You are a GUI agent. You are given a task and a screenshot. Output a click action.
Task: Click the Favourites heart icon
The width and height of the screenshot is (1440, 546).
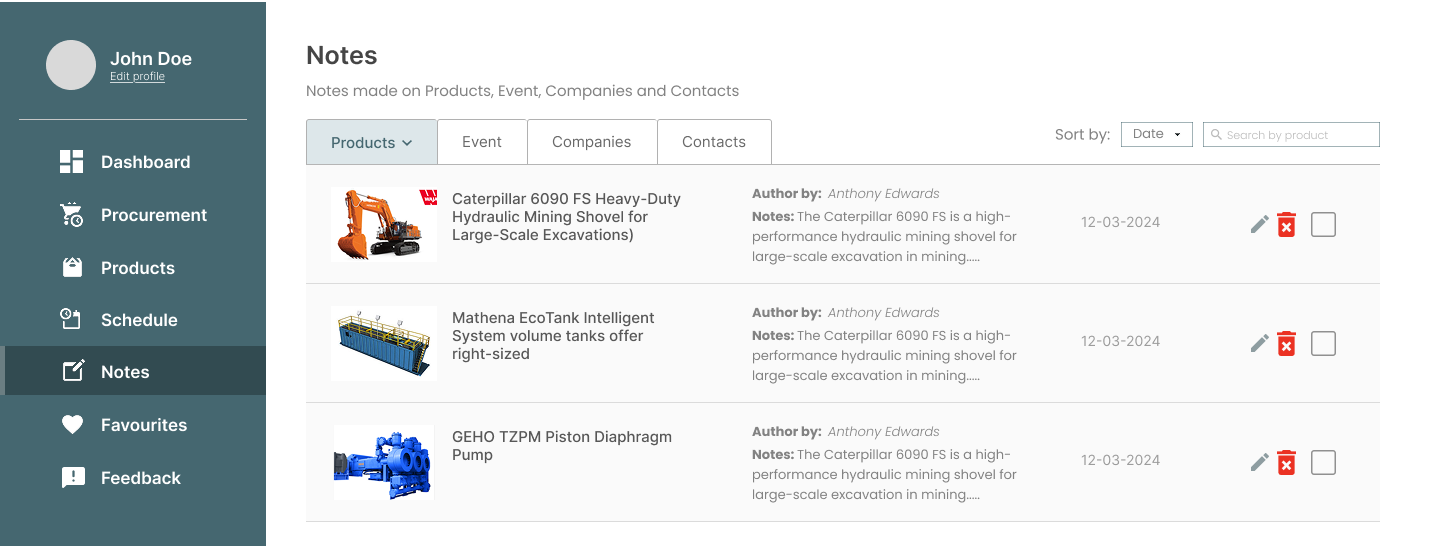click(x=72, y=425)
